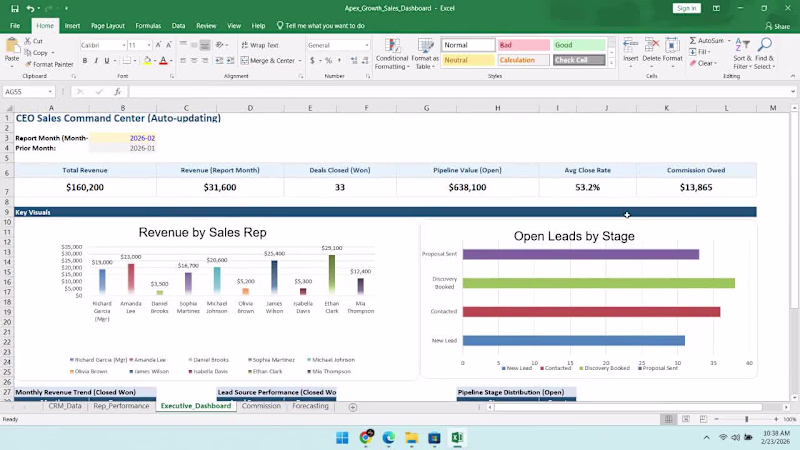The image size is (800, 450).
Task: Apply the red font color
Action: coord(163,61)
